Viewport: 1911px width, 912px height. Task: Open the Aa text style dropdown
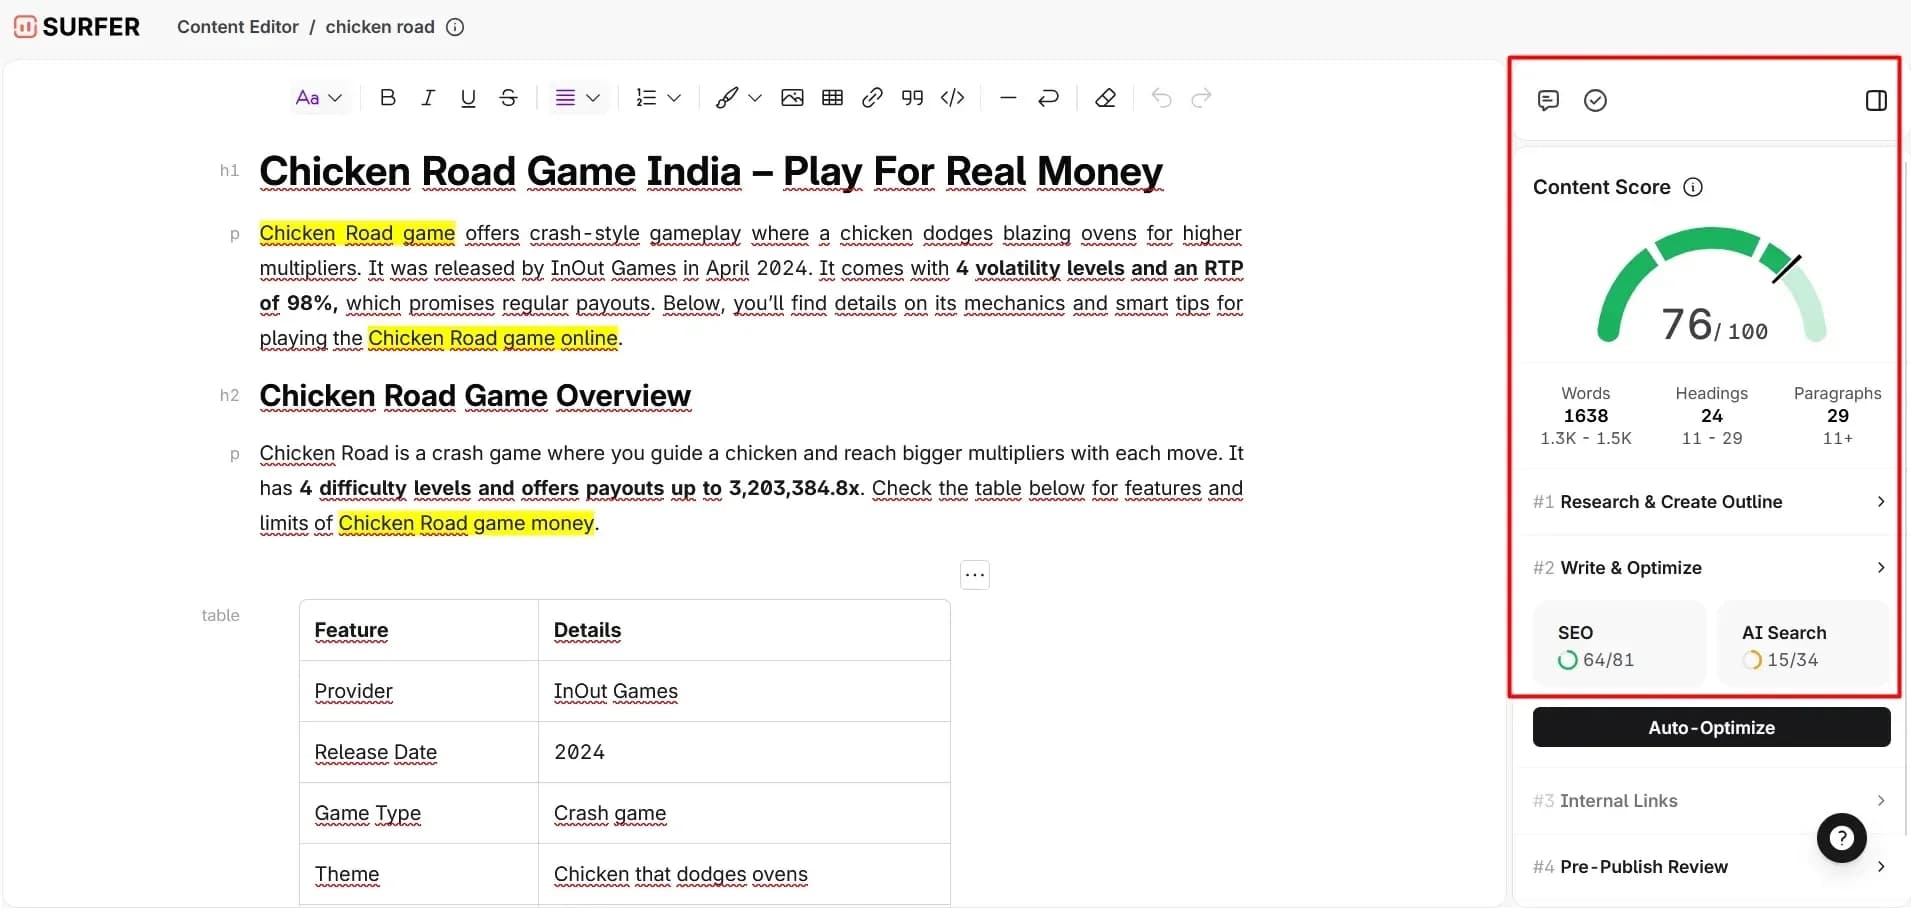[x=319, y=98]
